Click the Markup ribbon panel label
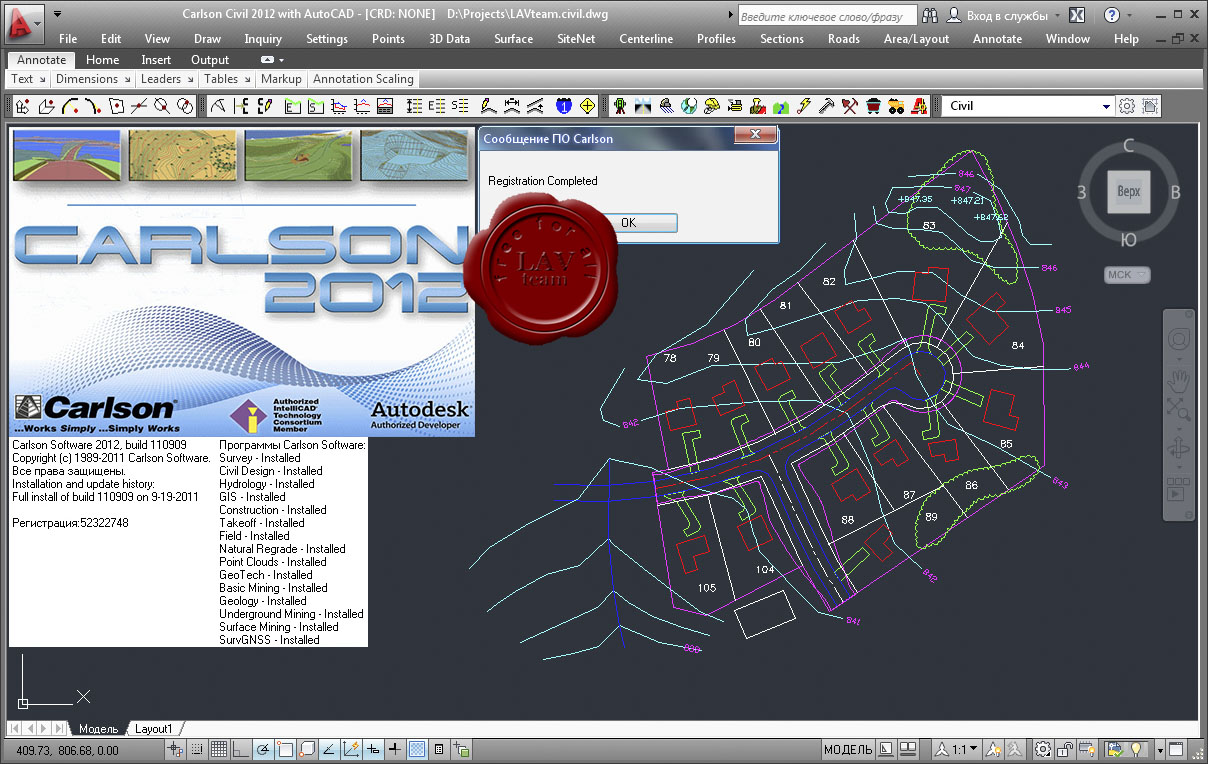The width and height of the screenshot is (1208, 764). pyautogui.click(x=281, y=79)
